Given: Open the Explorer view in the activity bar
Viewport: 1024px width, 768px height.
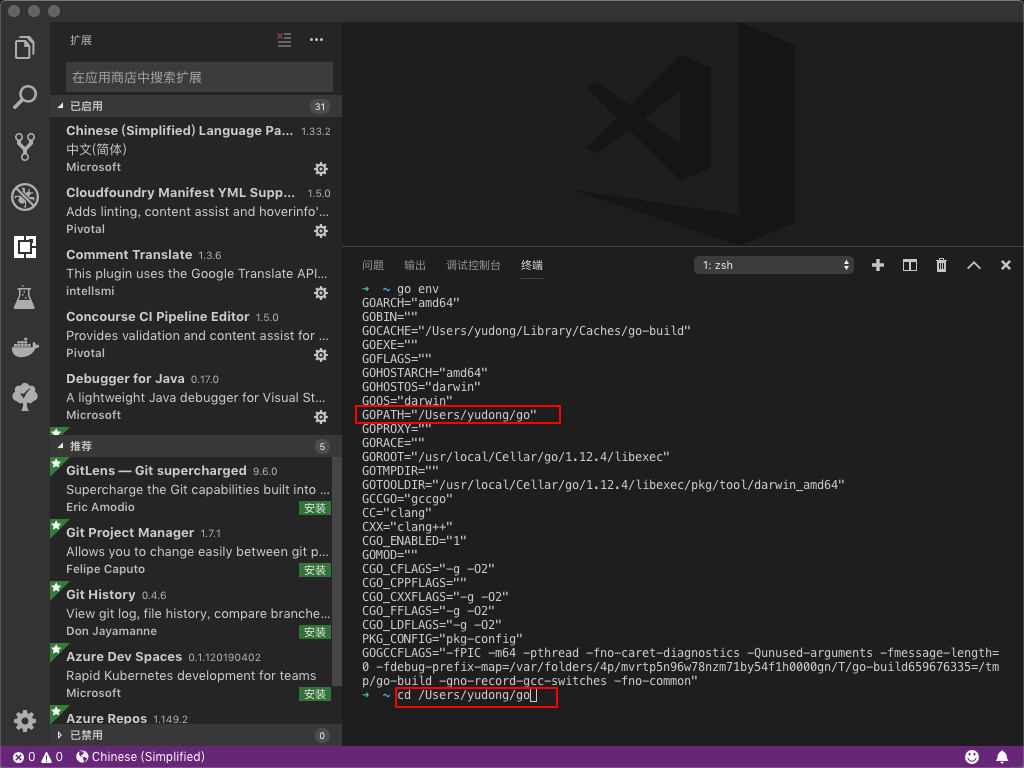Looking at the screenshot, I should [25, 46].
